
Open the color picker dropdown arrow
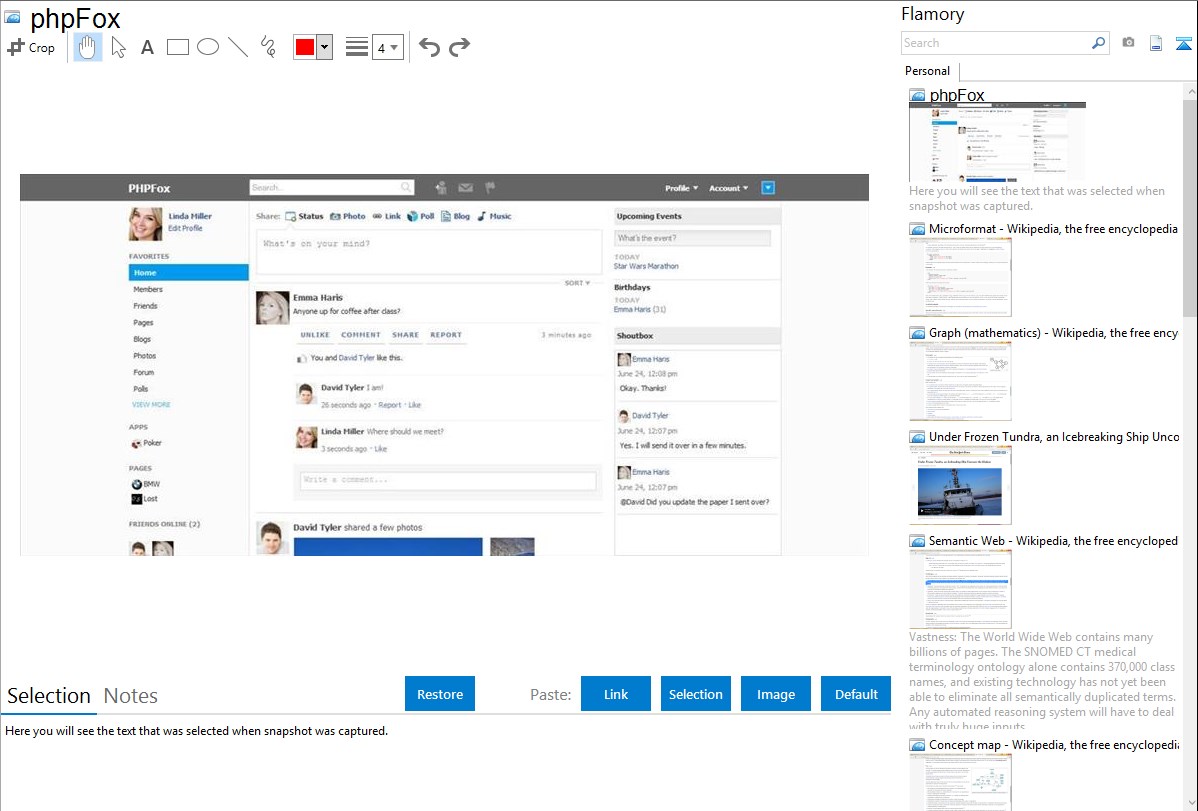click(x=325, y=47)
